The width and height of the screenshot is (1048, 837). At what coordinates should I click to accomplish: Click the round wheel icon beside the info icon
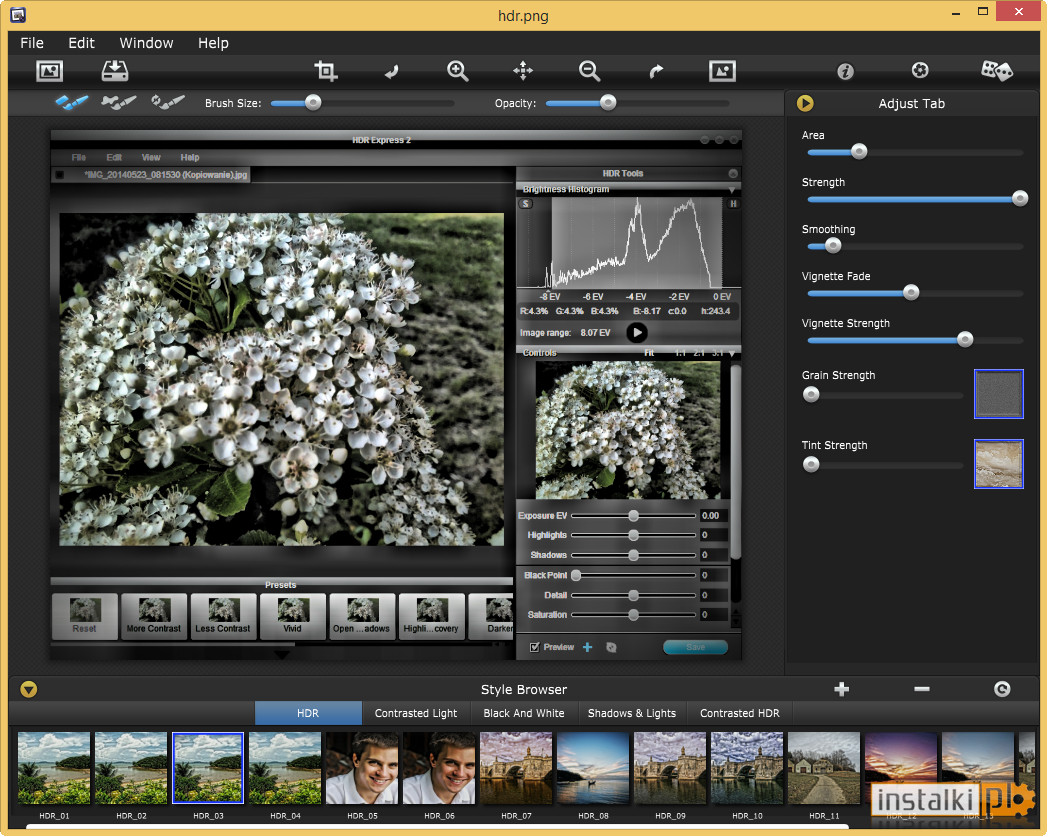[x=920, y=70]
